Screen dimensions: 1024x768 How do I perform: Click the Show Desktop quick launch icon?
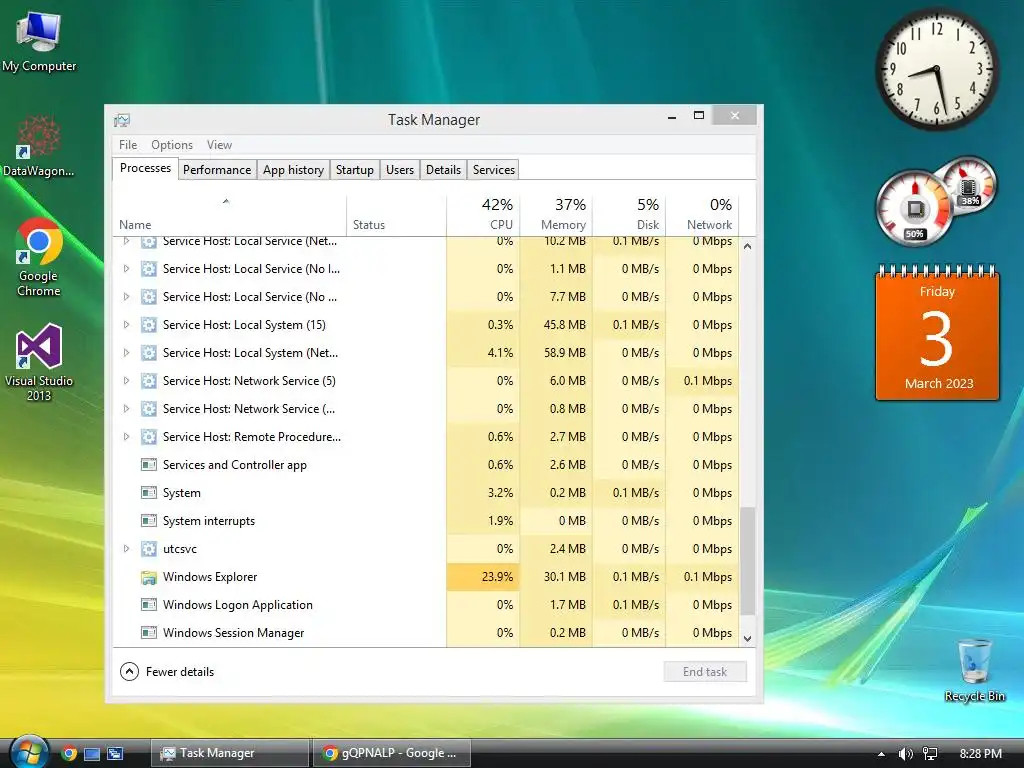(92, 754)
